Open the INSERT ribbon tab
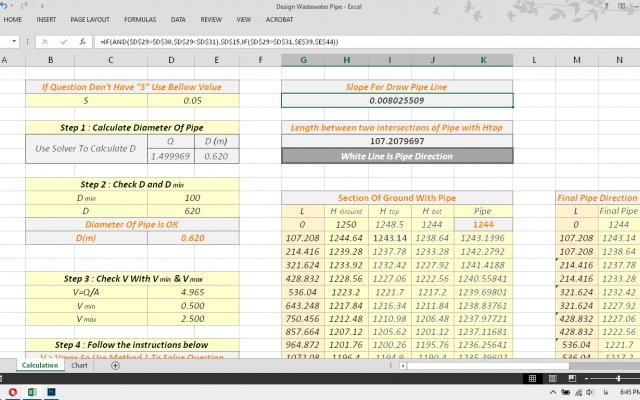The image size is (640, 400). coord(46,19)
